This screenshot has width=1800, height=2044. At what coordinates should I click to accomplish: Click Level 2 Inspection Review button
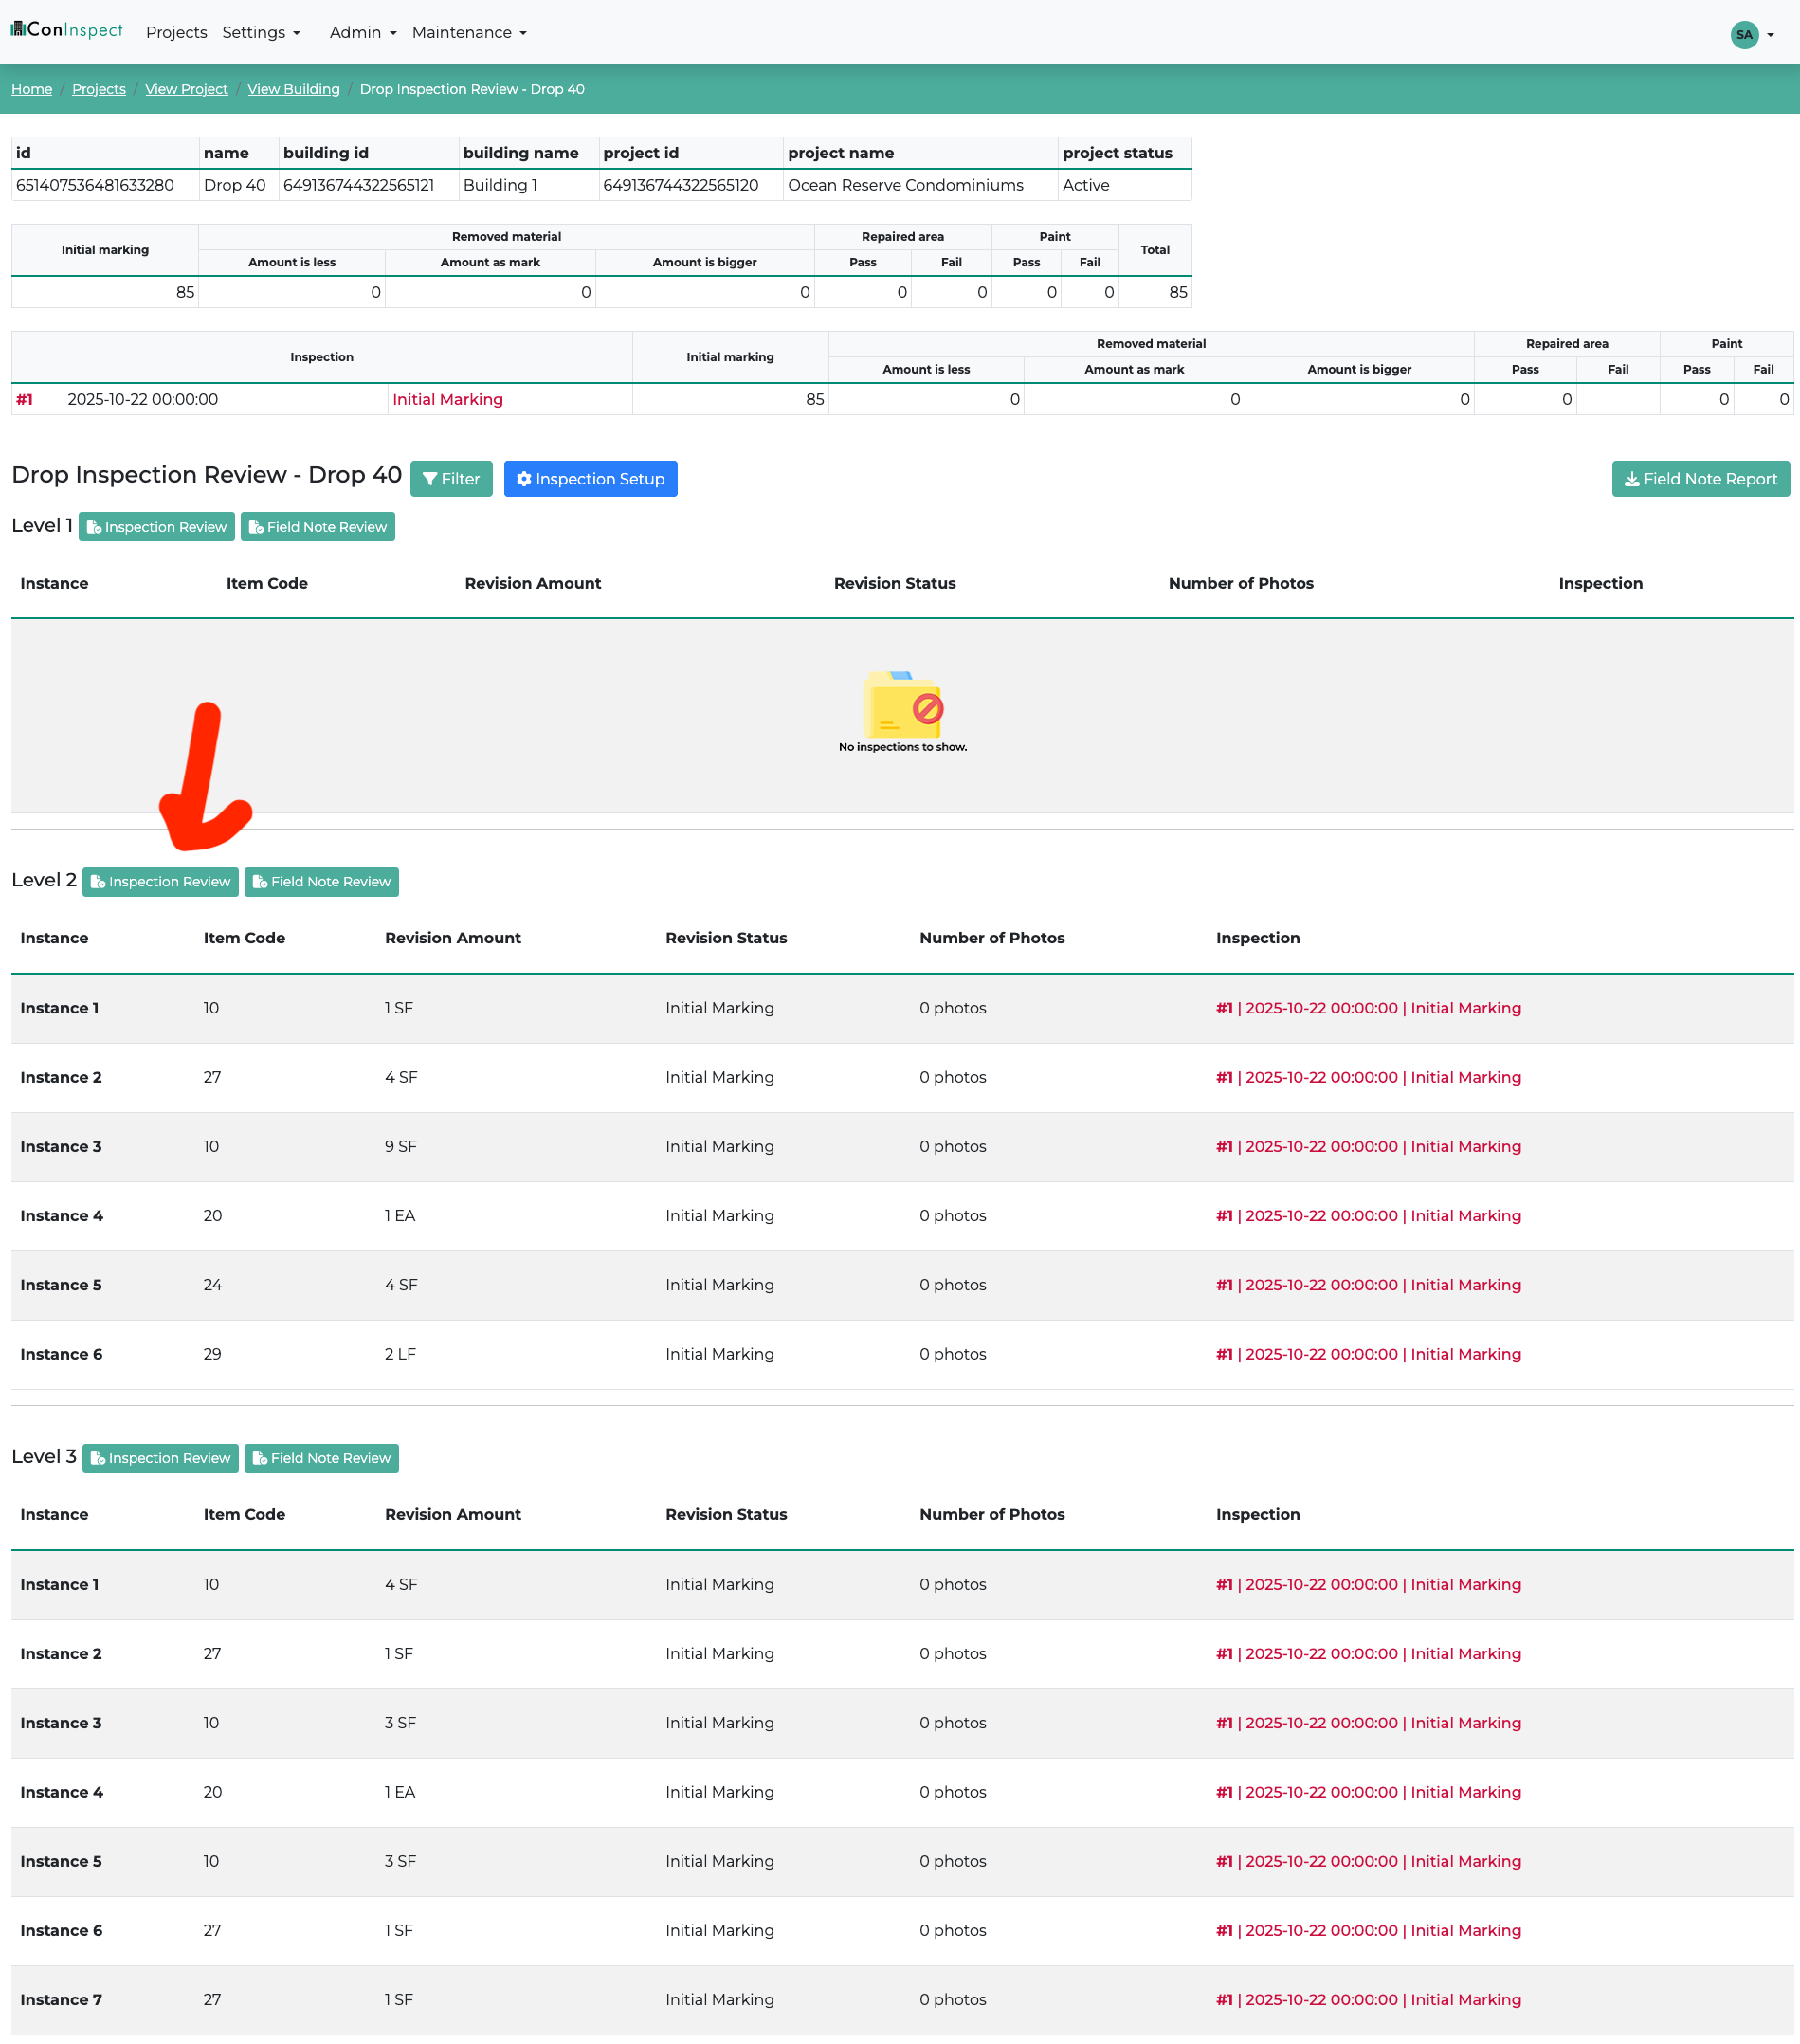(x=161, y=882)
